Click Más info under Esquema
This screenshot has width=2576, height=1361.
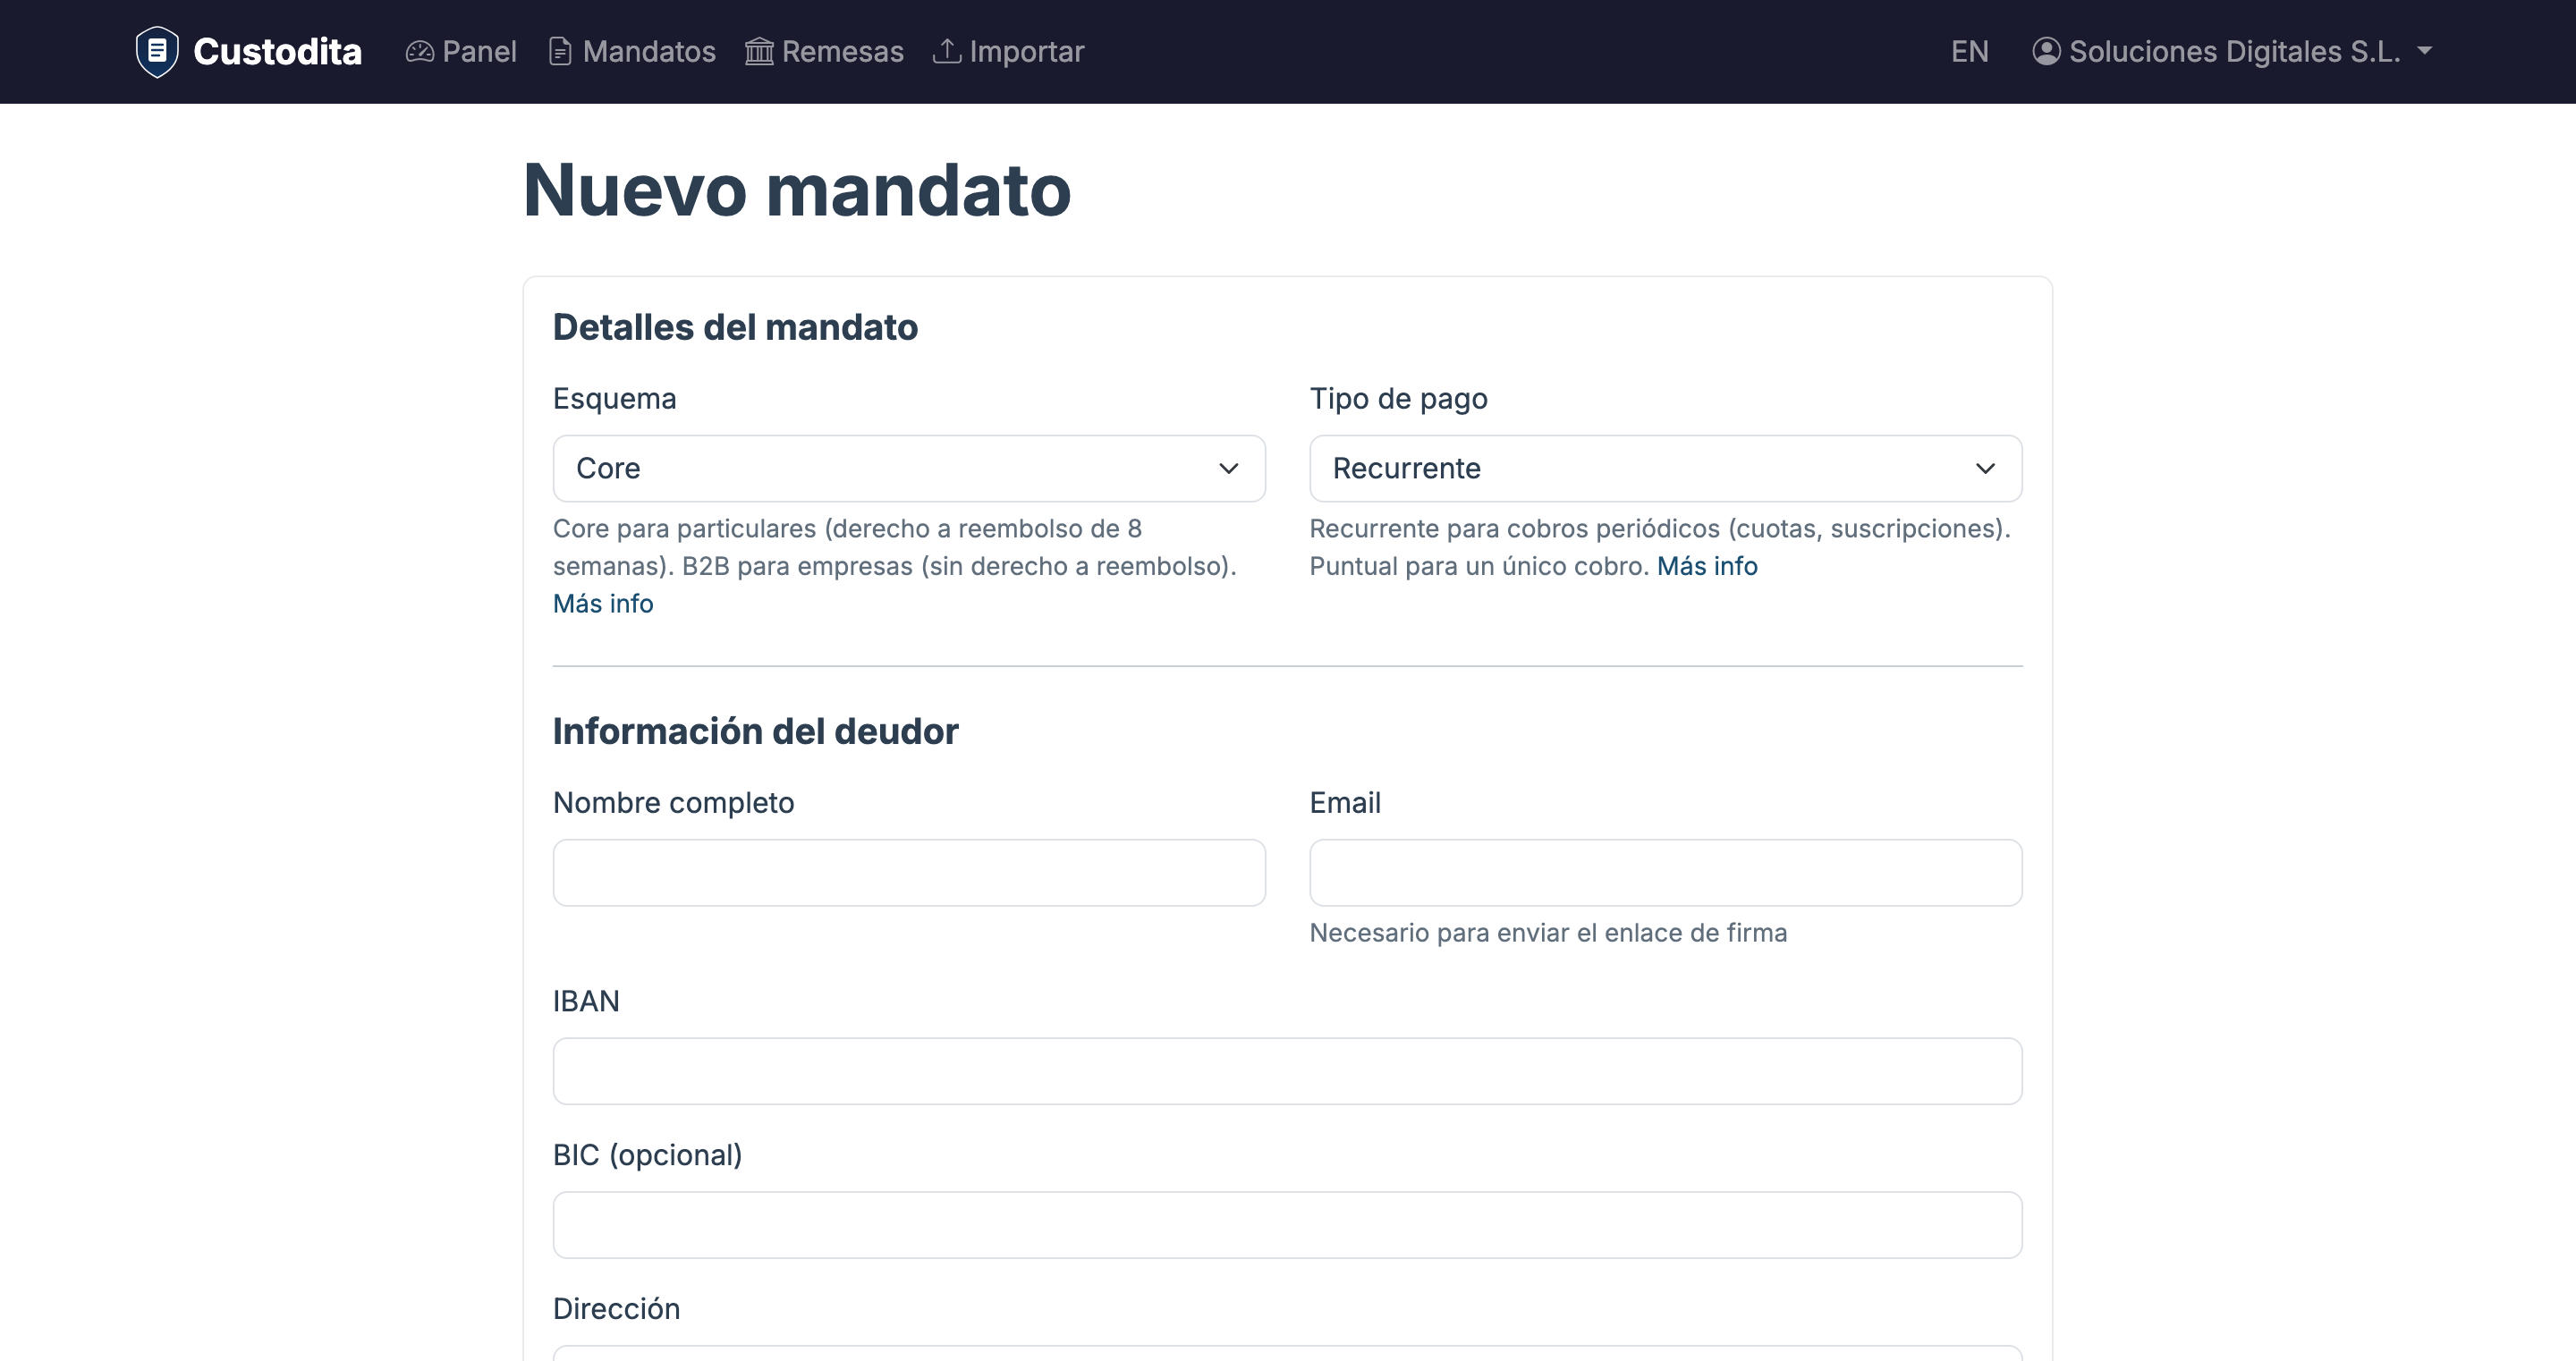602,603
